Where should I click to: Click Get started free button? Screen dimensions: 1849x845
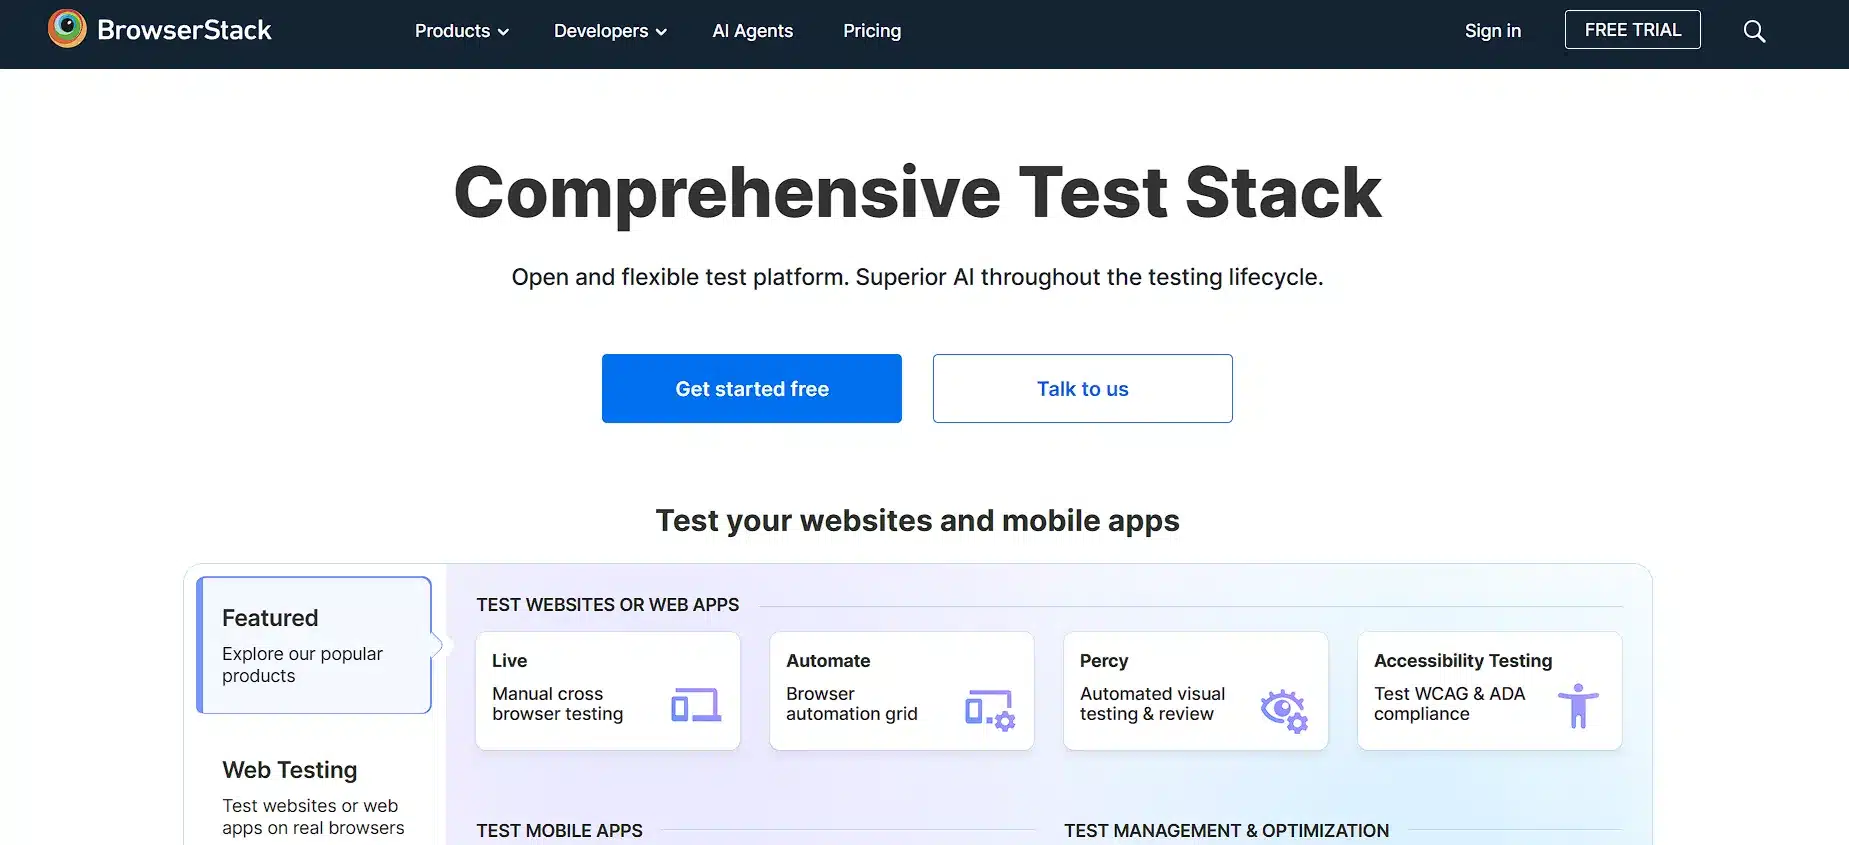(752, 388)
